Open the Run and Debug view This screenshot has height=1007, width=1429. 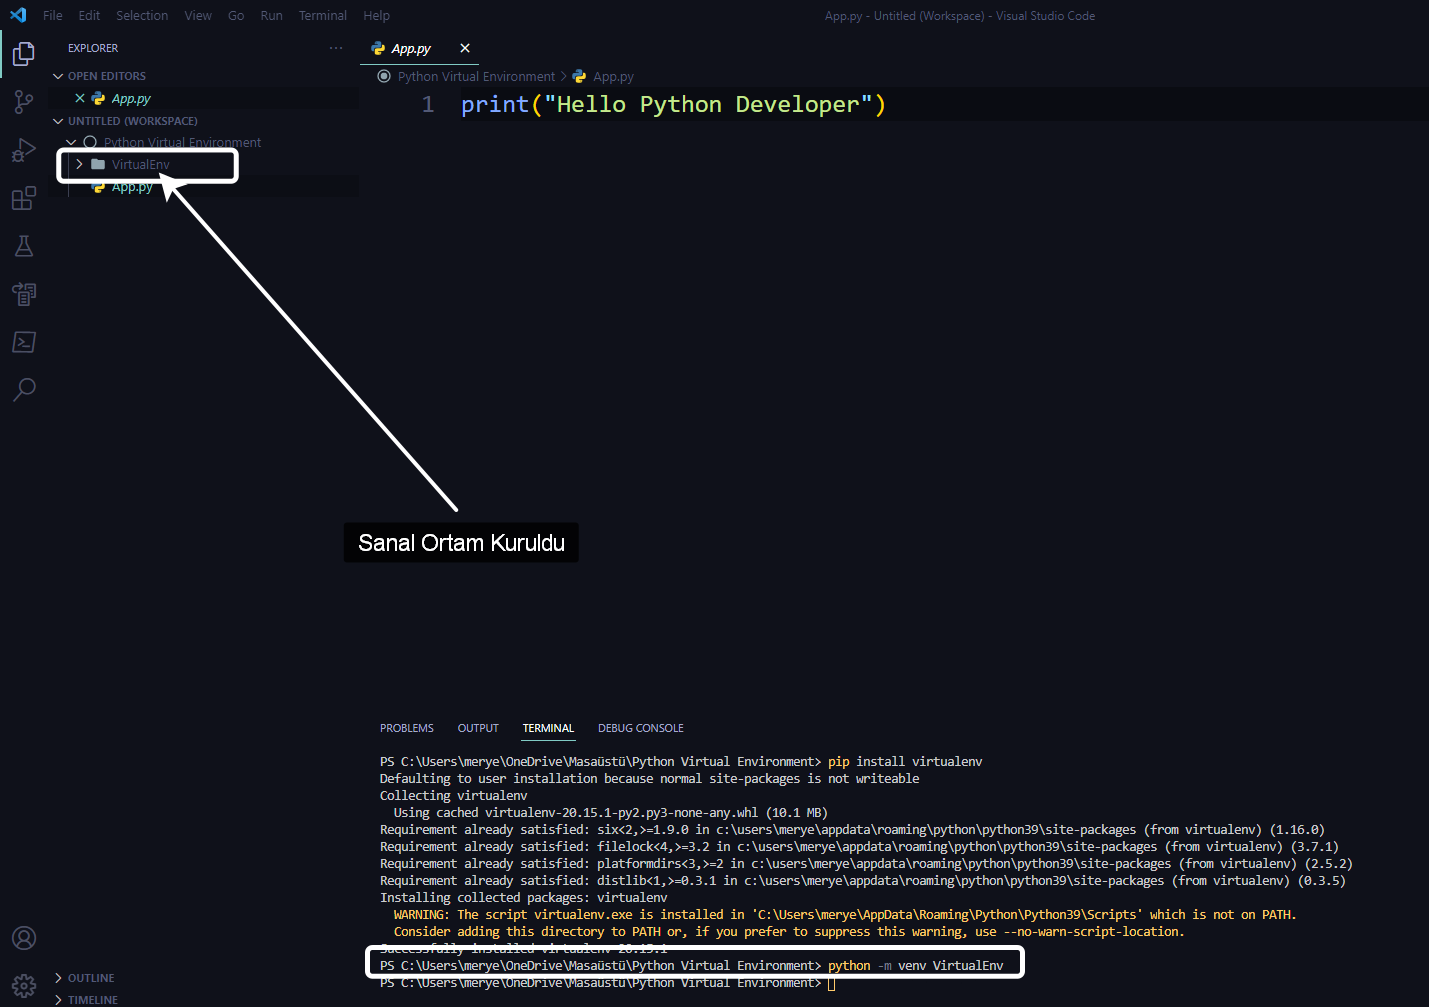(23, 149)
